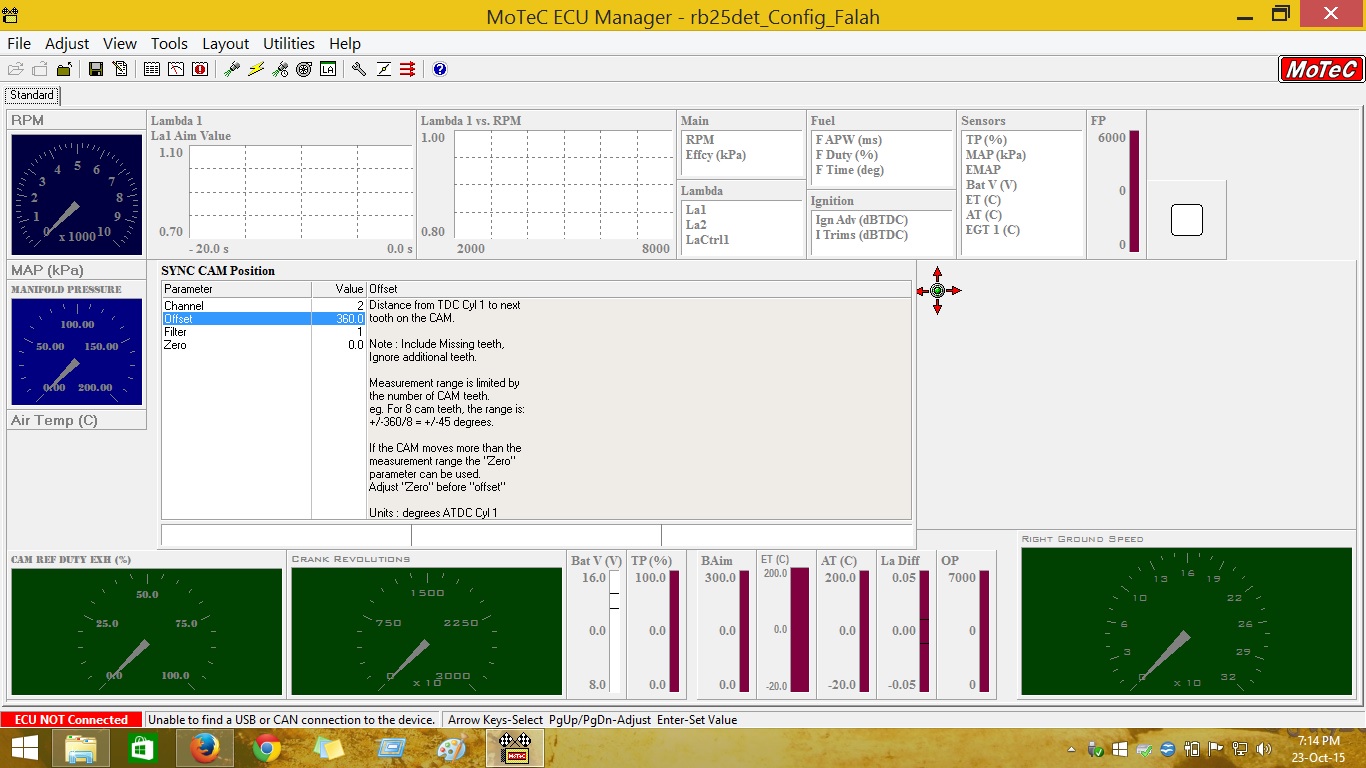Click the RPM dial gauge
Screen dimensions: 1366x768
point(77,195)
